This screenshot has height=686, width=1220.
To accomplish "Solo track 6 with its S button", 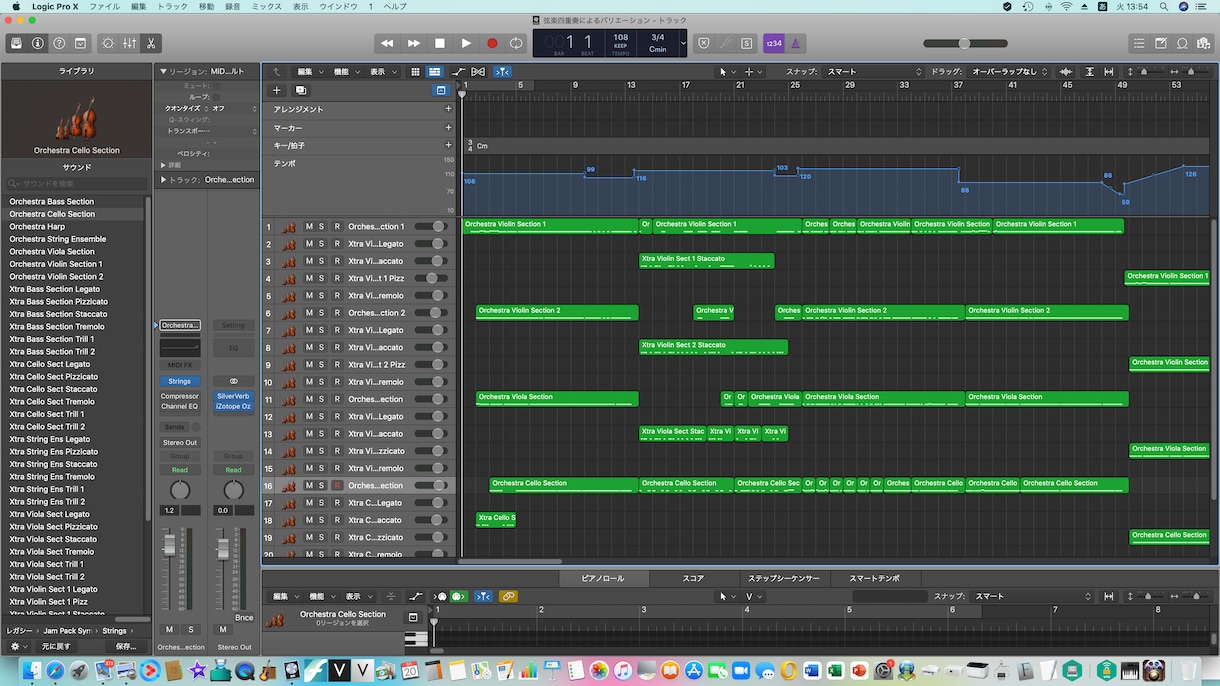I will point(322,313).
